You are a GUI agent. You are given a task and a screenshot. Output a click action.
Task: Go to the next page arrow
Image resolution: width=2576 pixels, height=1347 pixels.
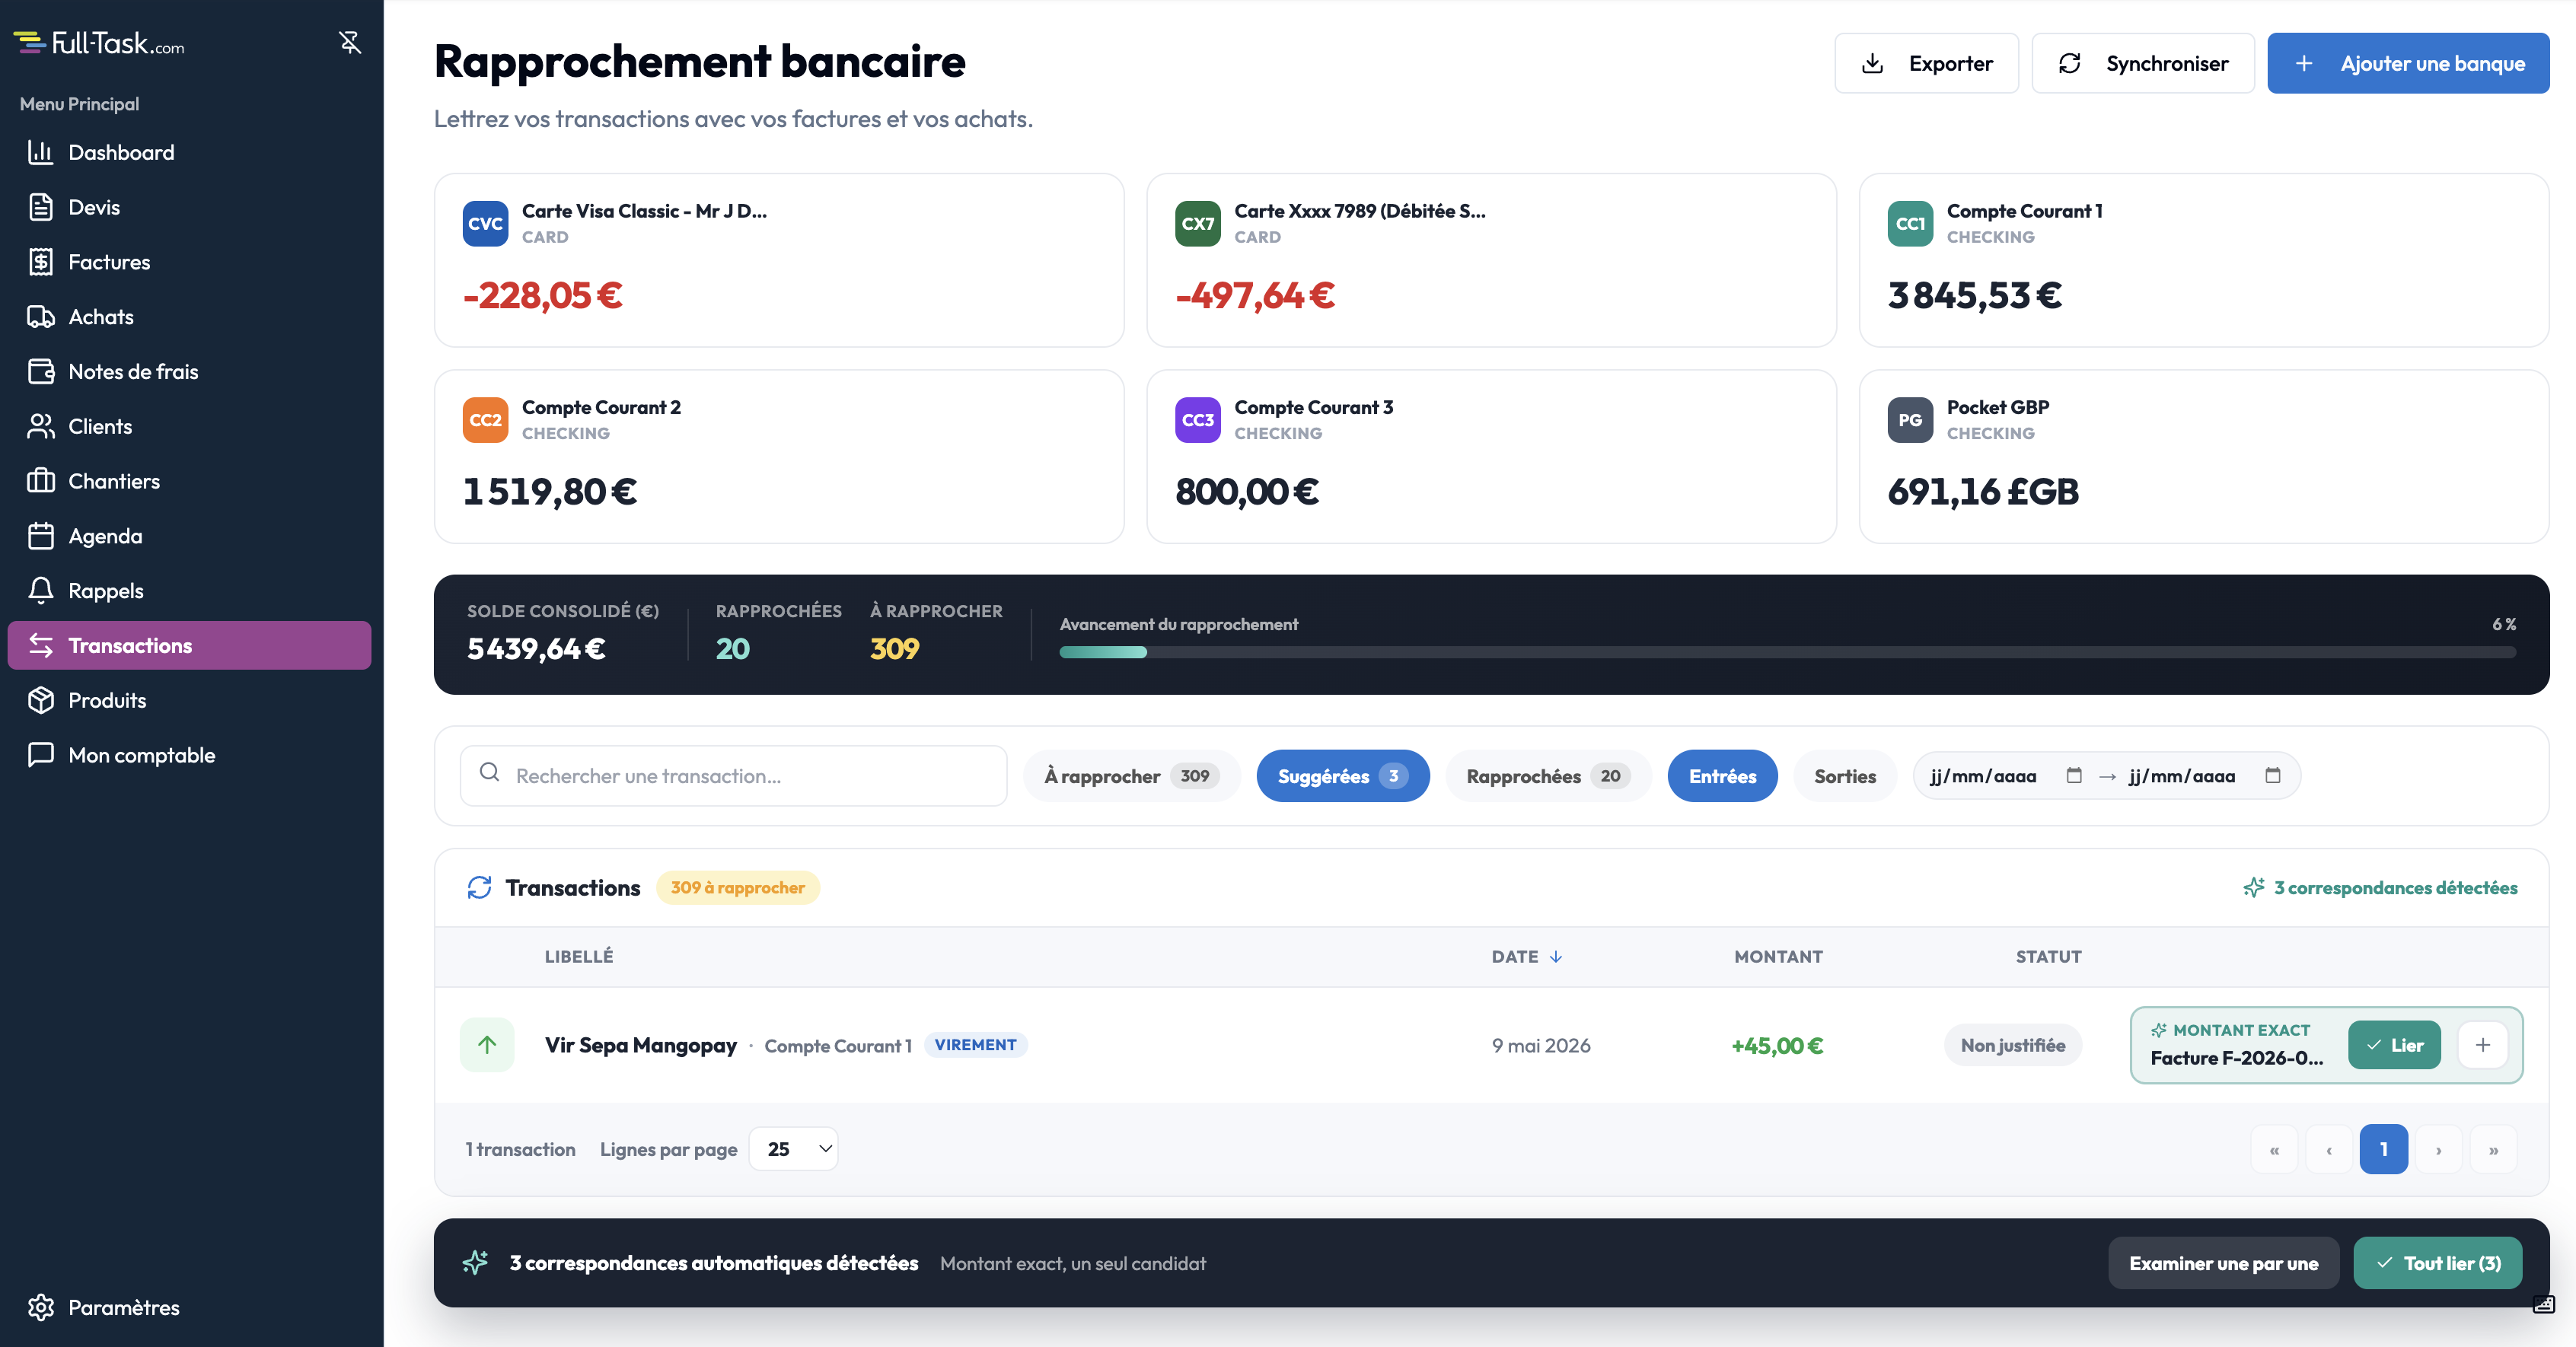coord(2439,1149)
